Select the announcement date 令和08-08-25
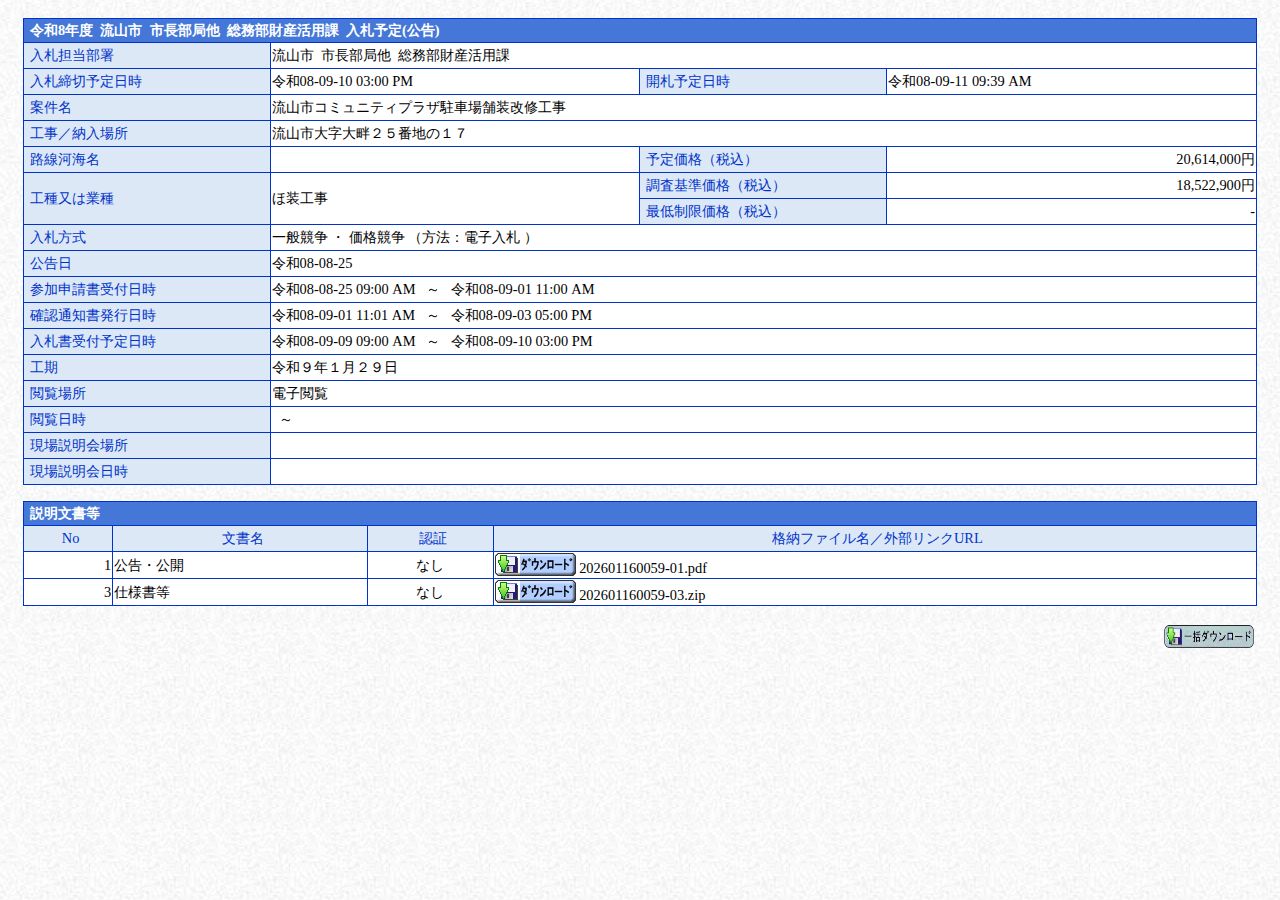The height and width of the screenshot is (900, 1280). pyautogui.click(x=312, y=264)
